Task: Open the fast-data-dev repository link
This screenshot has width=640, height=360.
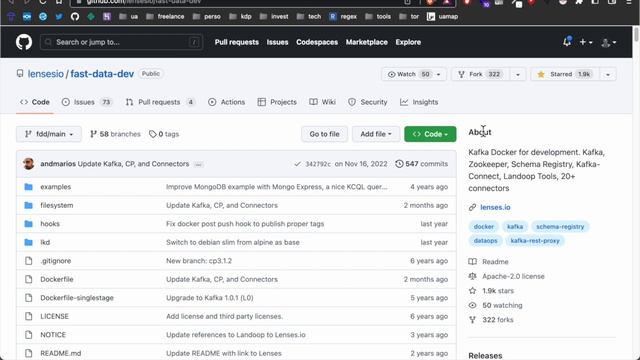Action: [x=102, y=74]
